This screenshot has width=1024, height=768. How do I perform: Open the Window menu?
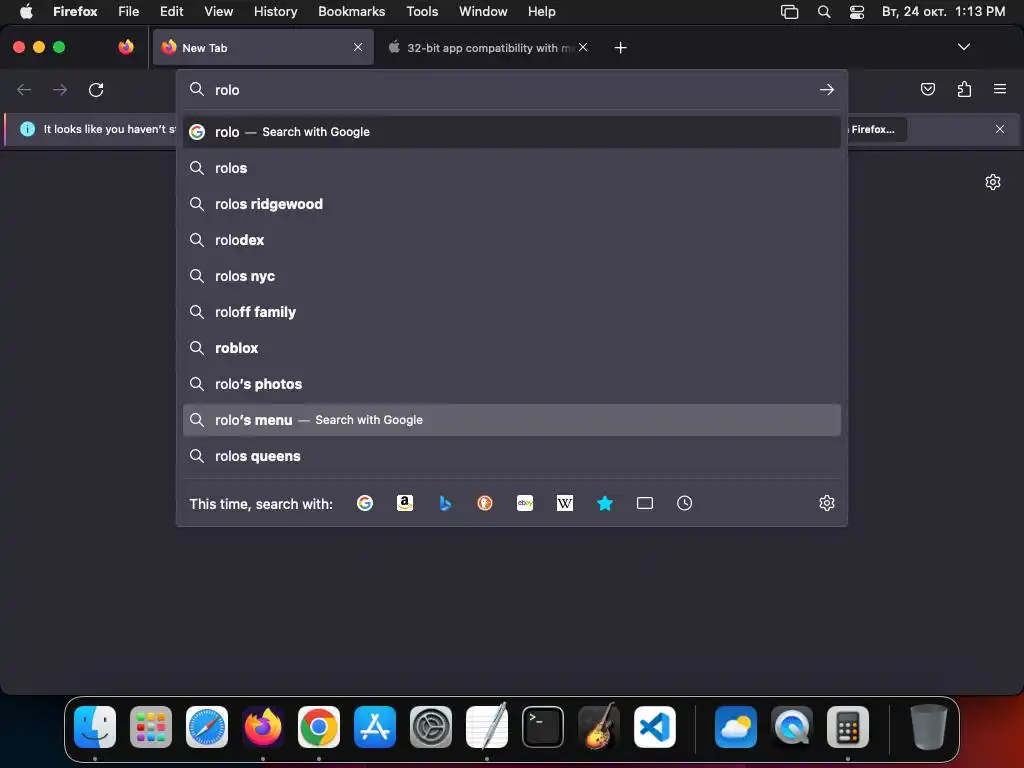click(483, 11)
